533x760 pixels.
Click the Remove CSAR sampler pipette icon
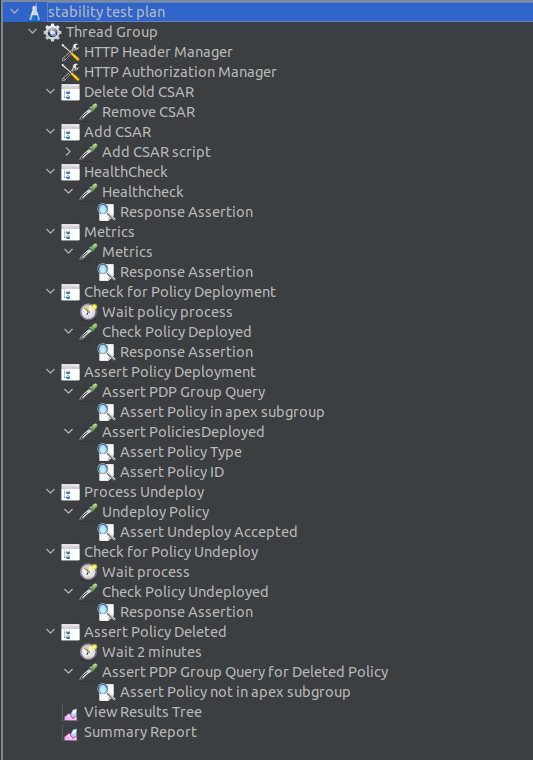click(x=88, y=112)
